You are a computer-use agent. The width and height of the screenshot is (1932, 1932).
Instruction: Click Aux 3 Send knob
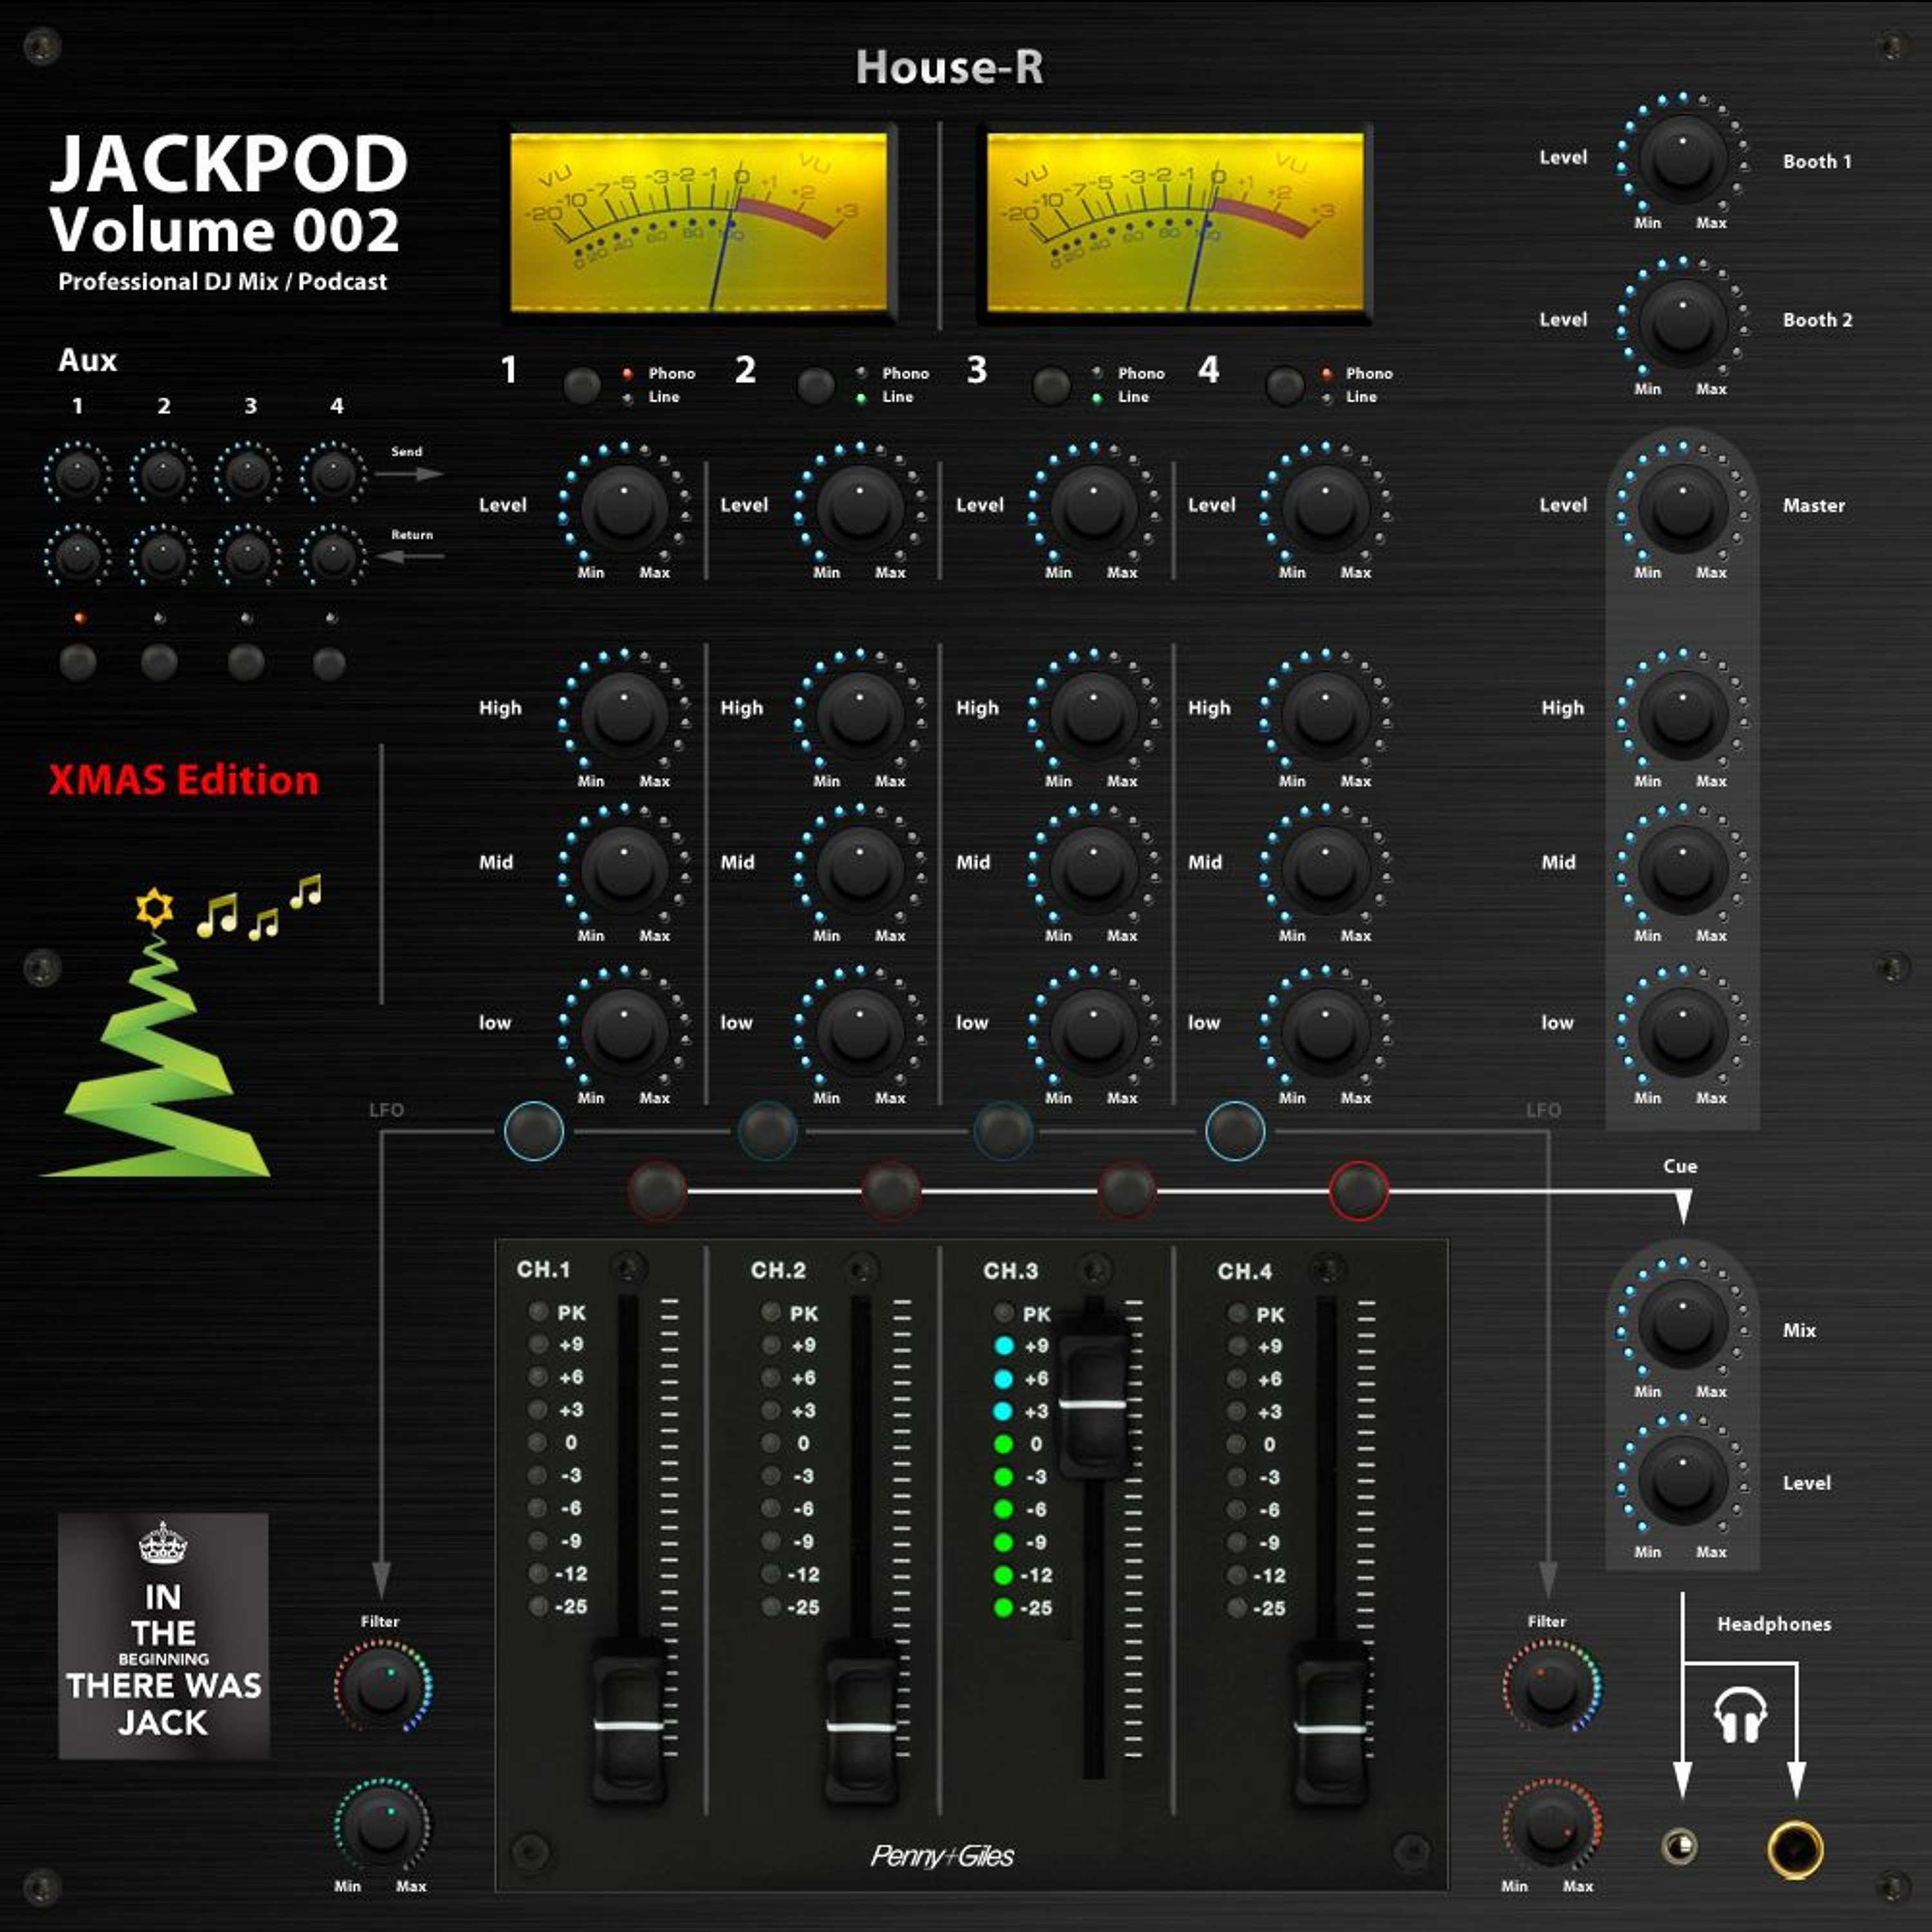pos(248,474)
